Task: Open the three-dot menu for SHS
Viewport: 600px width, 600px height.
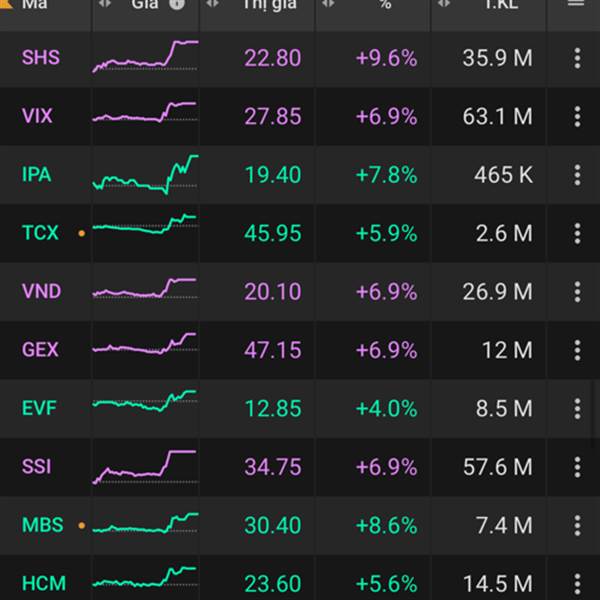Action: (577, 58)
